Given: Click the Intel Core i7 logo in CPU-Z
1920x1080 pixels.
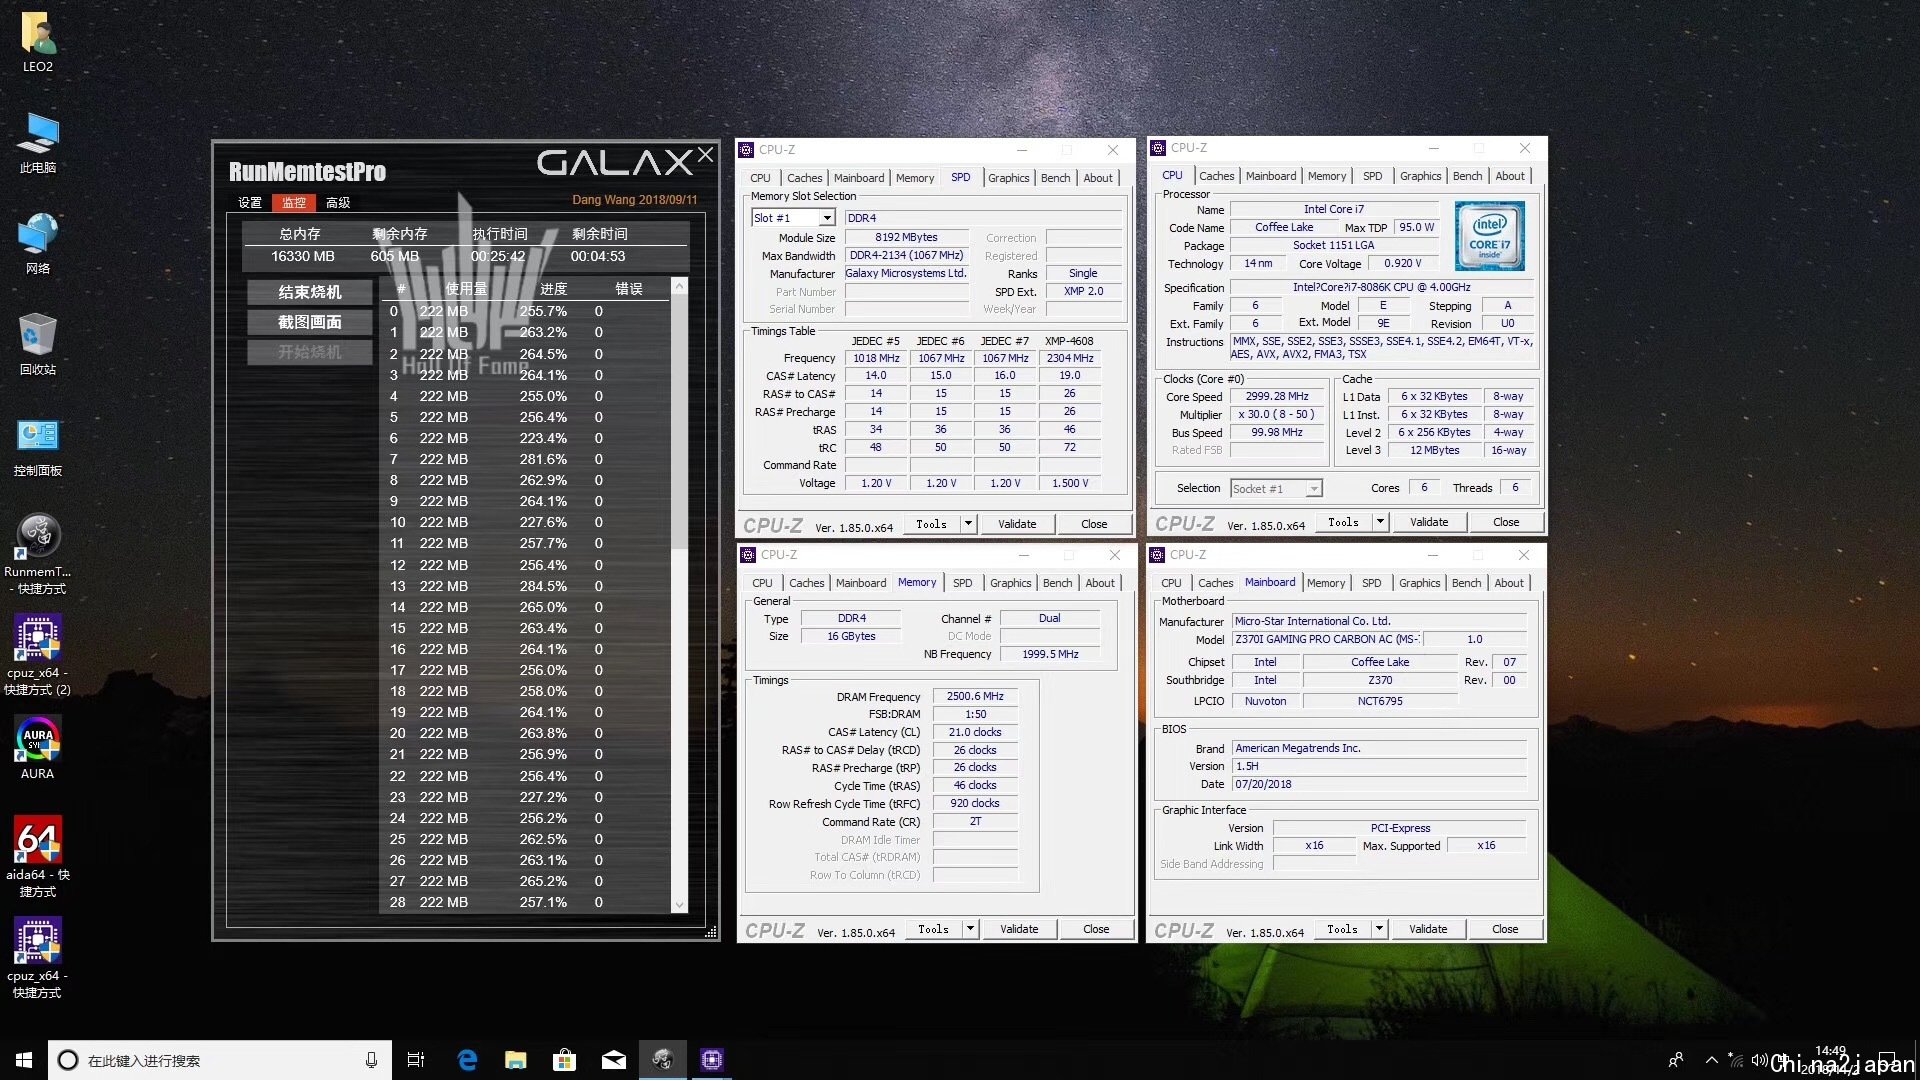Looking at the screenshot, I should tap(1490, 235).
